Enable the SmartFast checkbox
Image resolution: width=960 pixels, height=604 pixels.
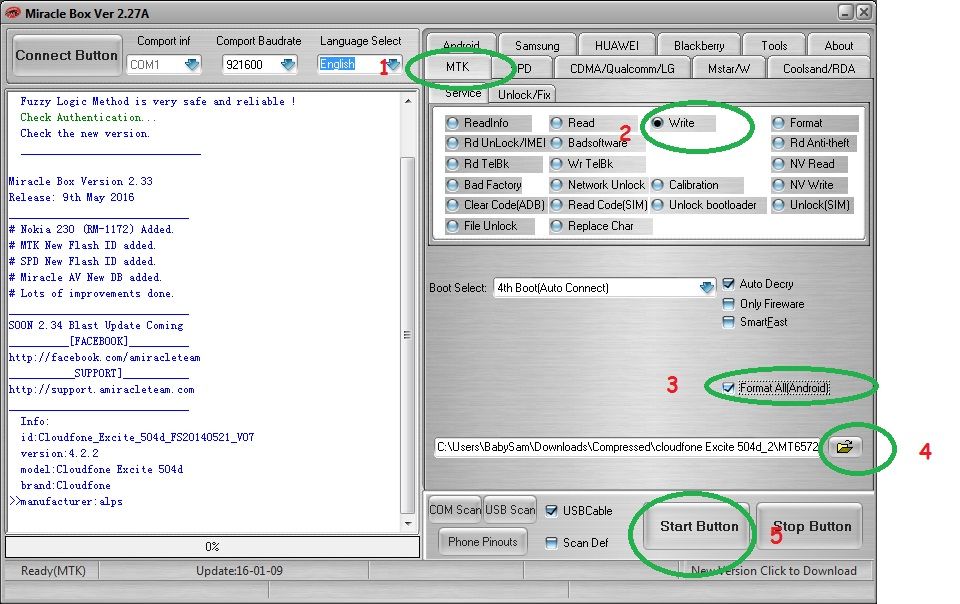(x=729, y=322)
